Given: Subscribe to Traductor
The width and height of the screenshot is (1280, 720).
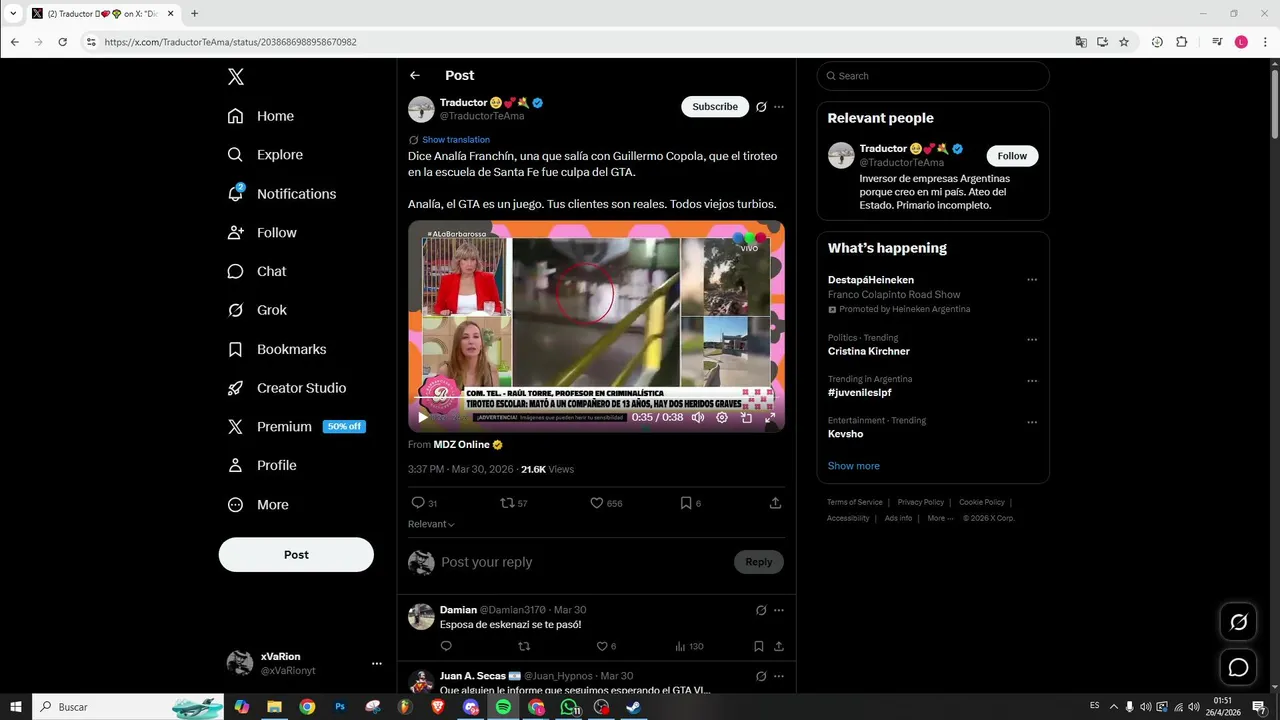Looking at the screenshot, I should (715, 107).
